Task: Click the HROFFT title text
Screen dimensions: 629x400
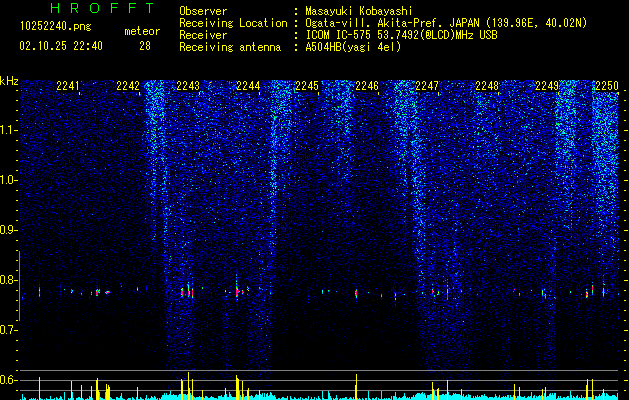Action: [103, 8]
